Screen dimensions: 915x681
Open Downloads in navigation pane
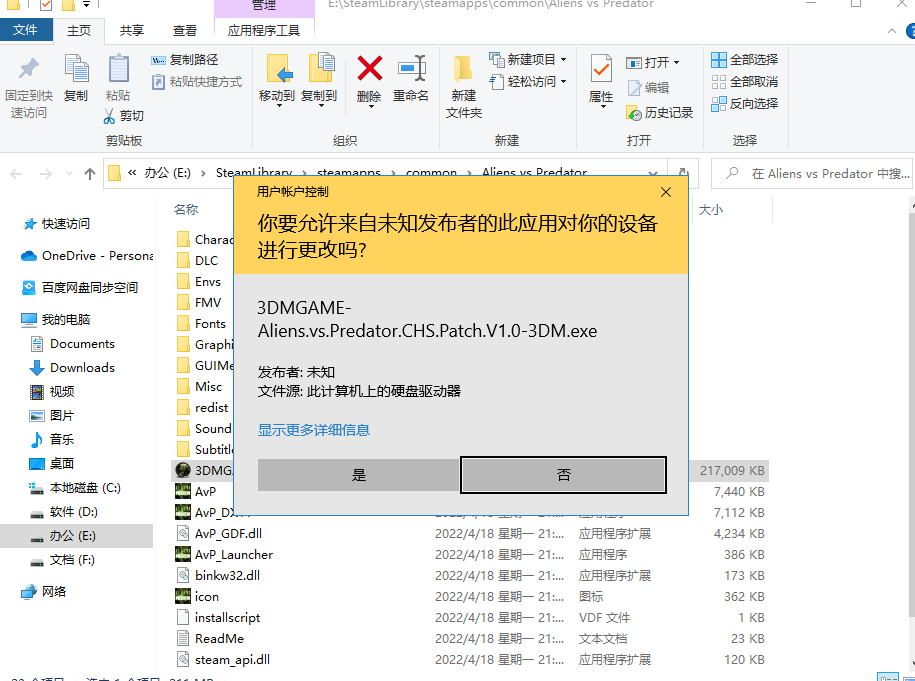[x=82, y=368]
